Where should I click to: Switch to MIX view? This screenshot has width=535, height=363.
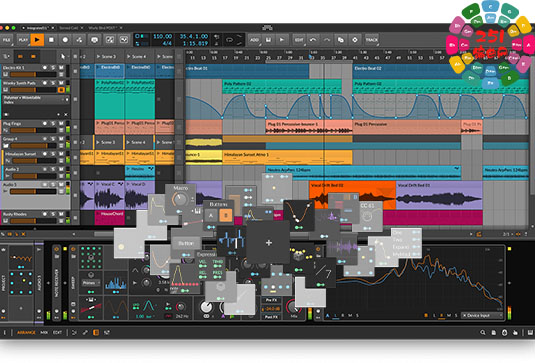point(44,332)
